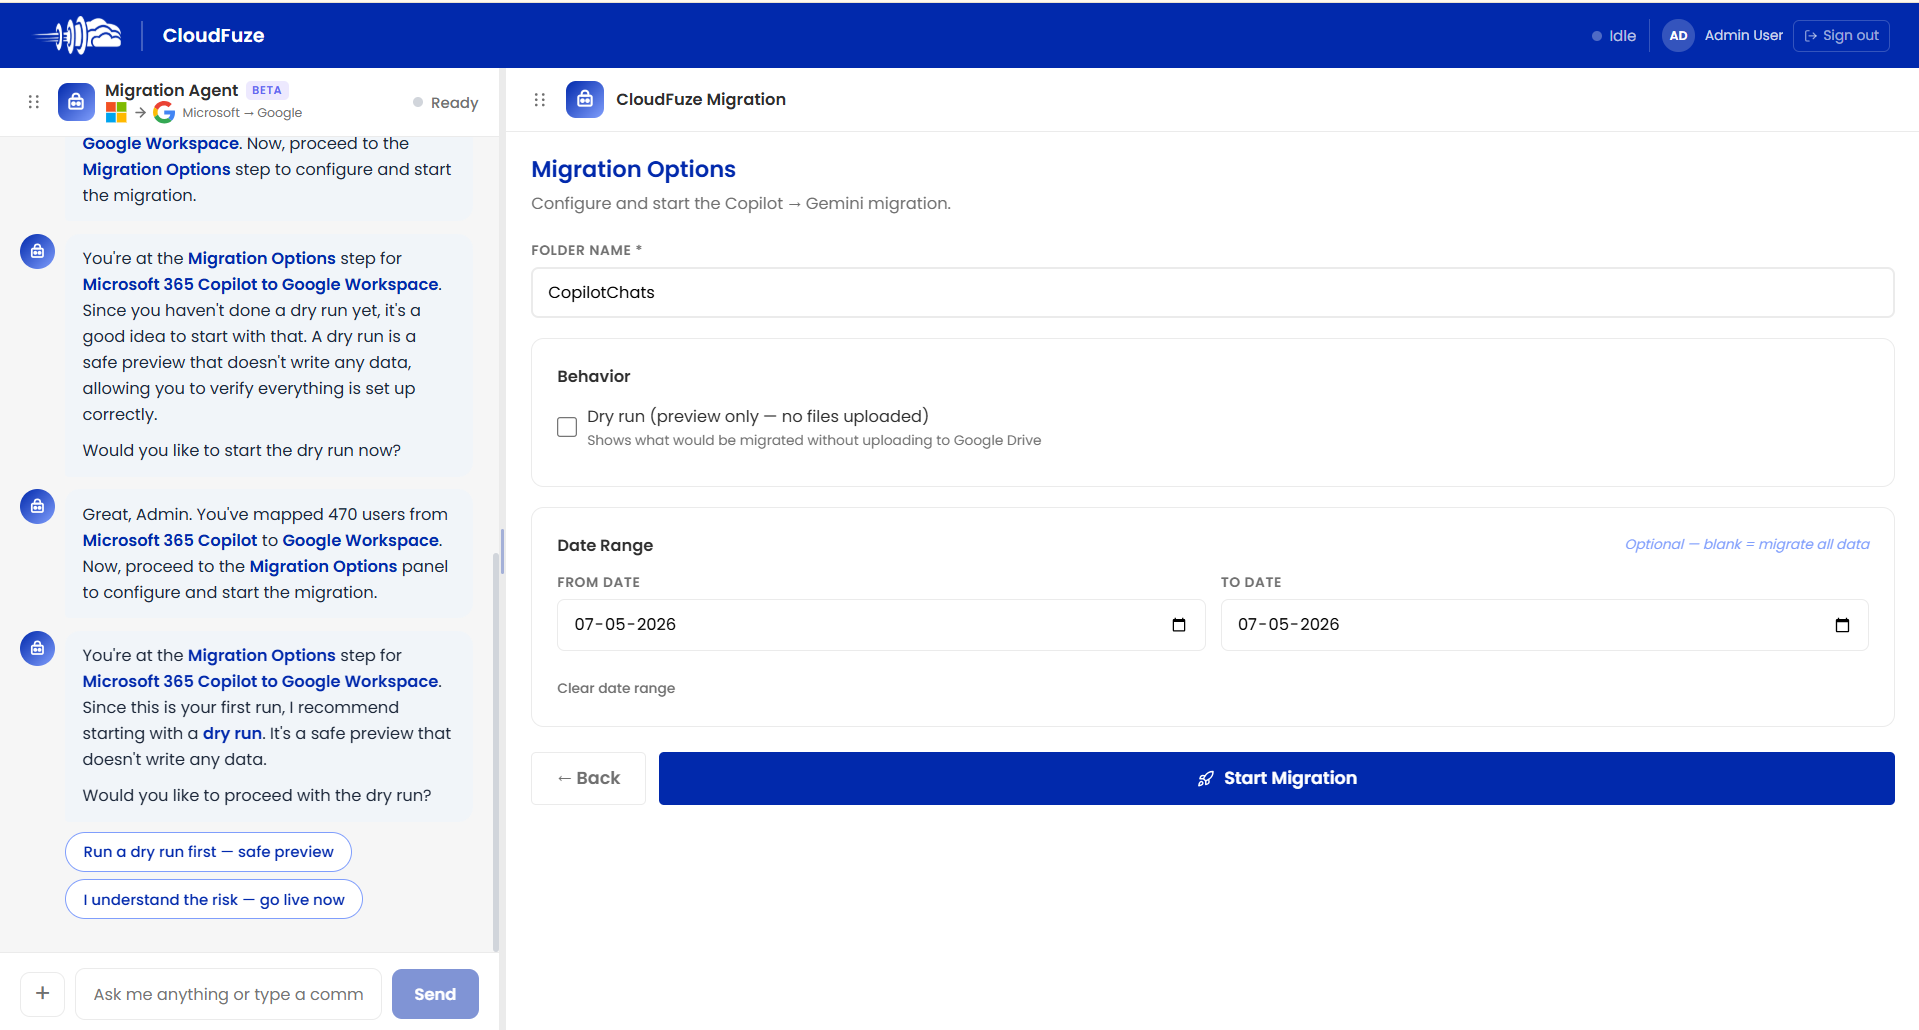Image resolution: width=1919 pixels, height=1030 pixels.
Task: Click the Migration Agent panel drag handle
Action: click(34, 102)
